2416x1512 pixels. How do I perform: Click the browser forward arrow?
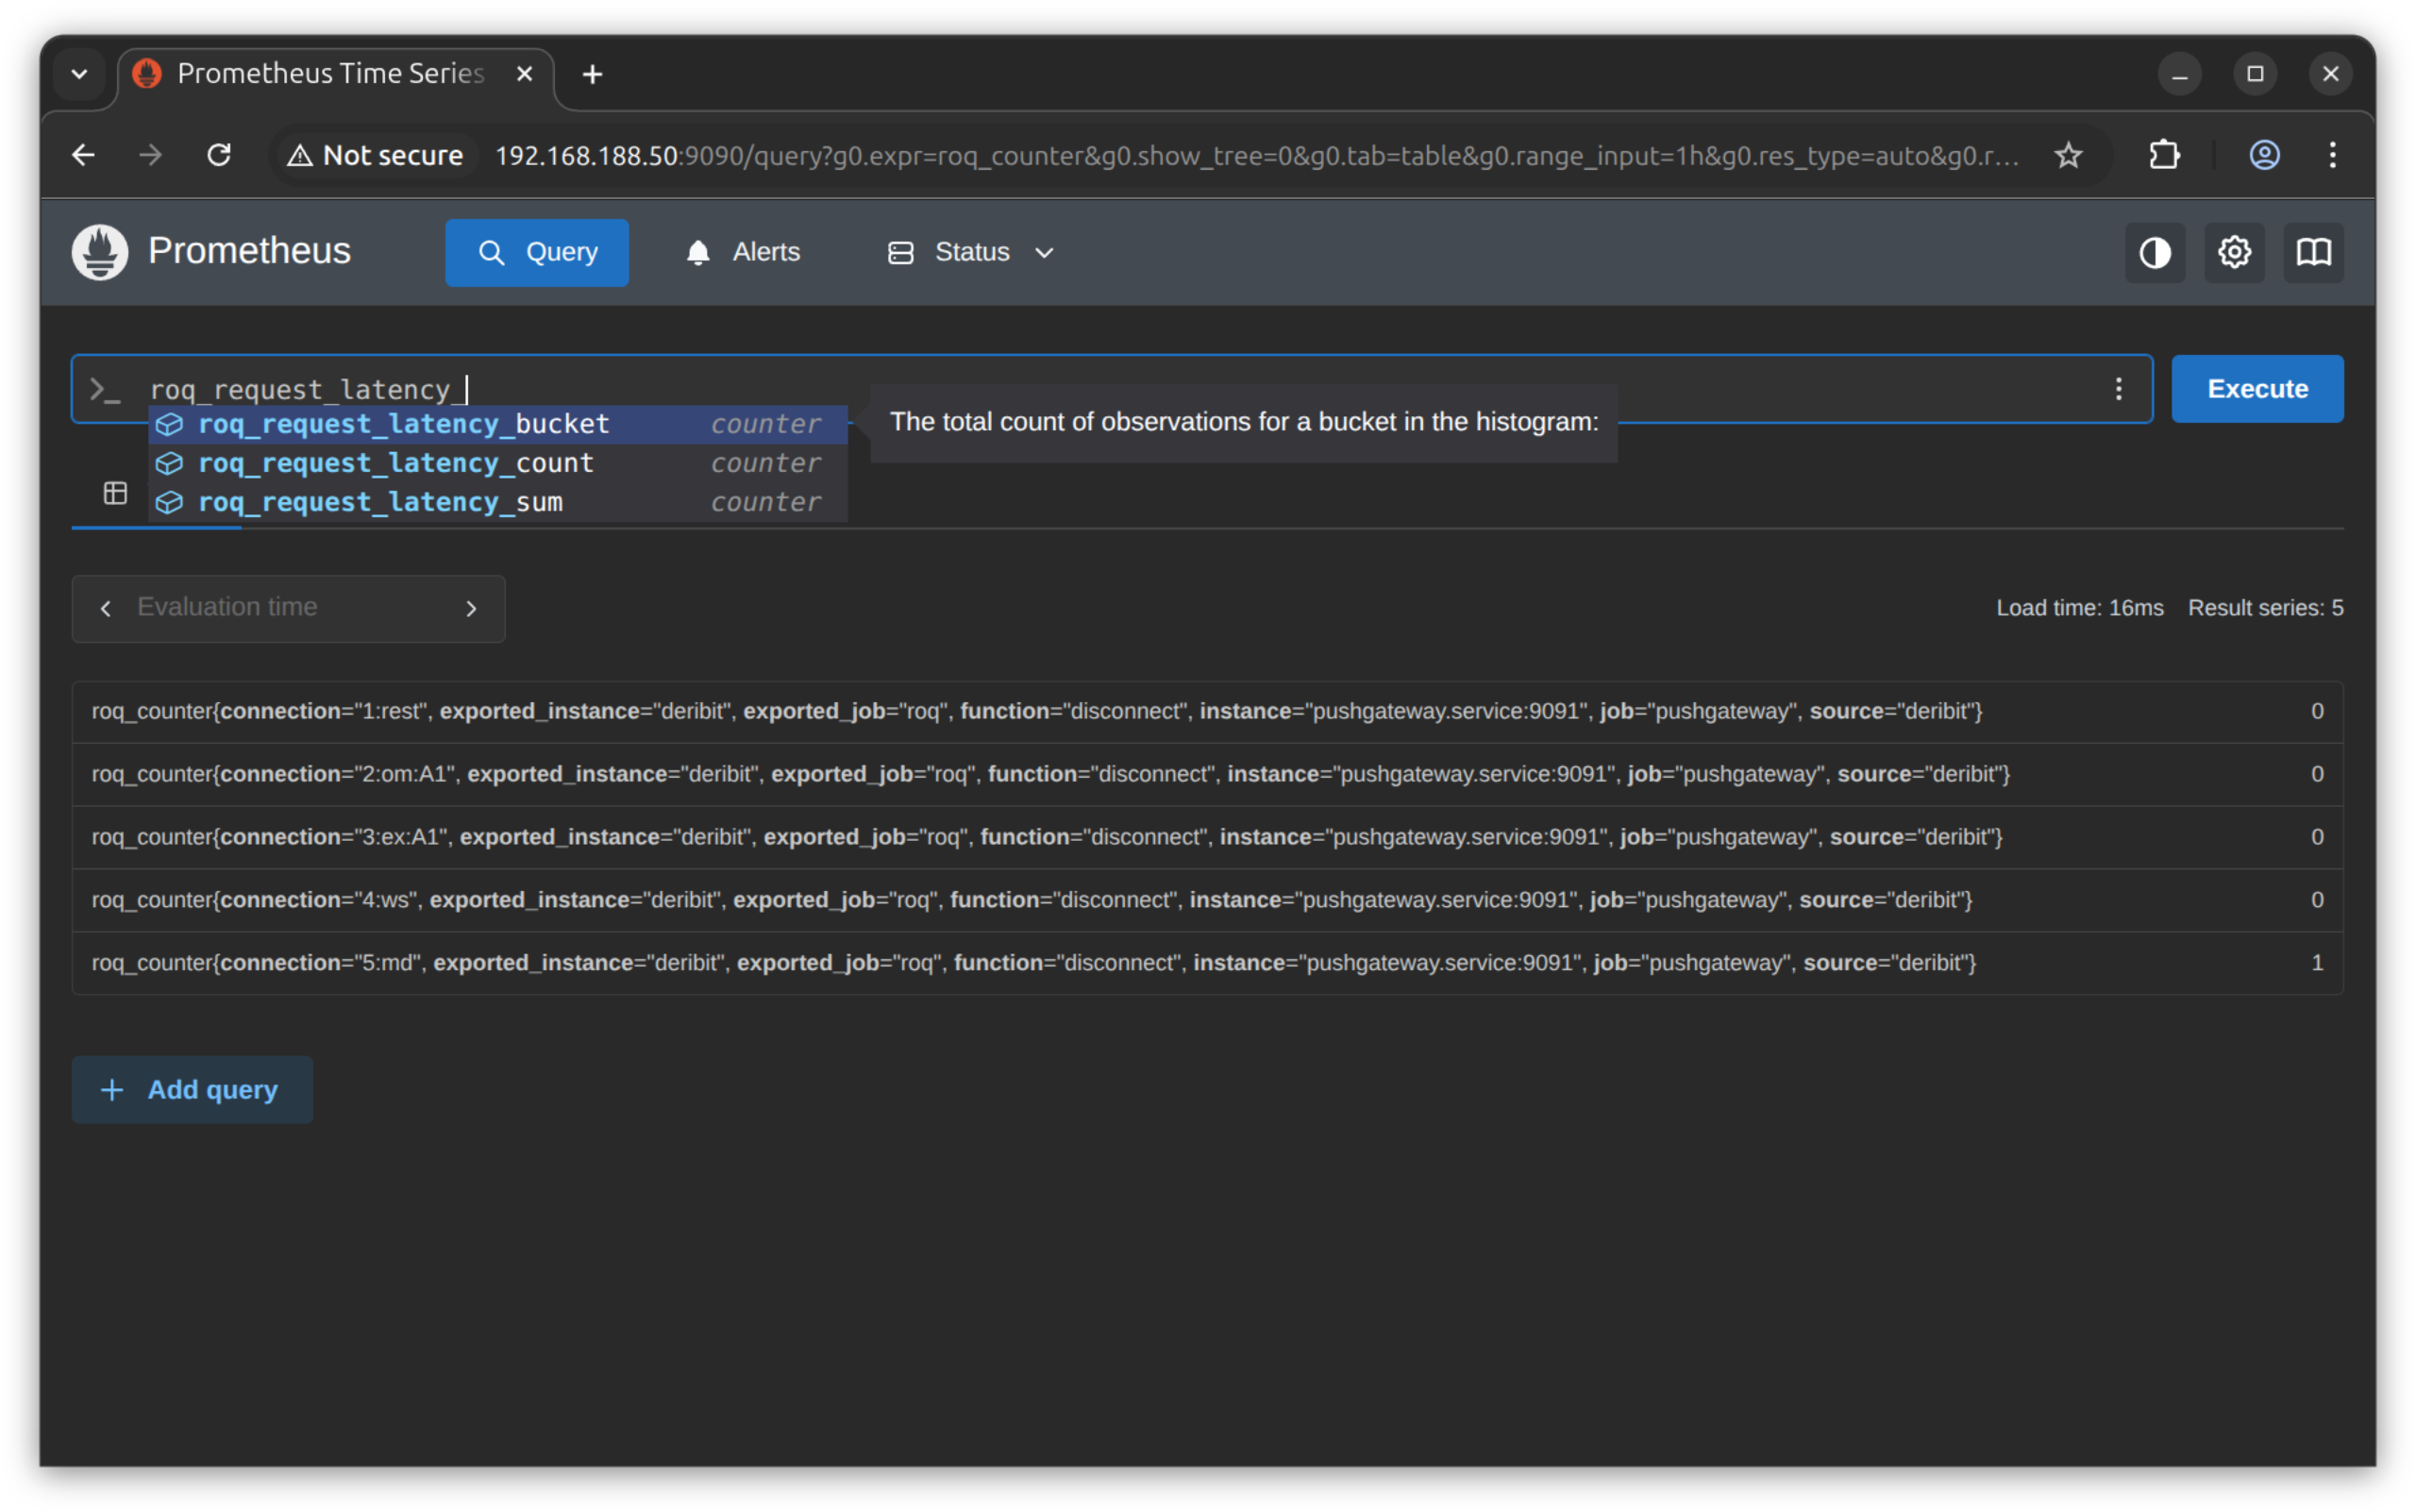150,155
